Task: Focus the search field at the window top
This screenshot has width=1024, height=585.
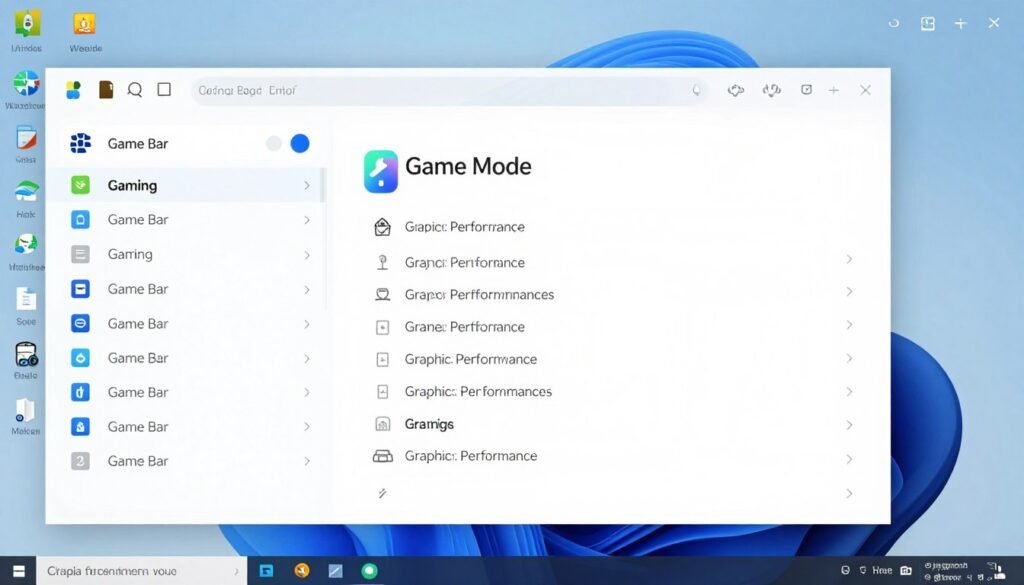Action: click(449, 91)
